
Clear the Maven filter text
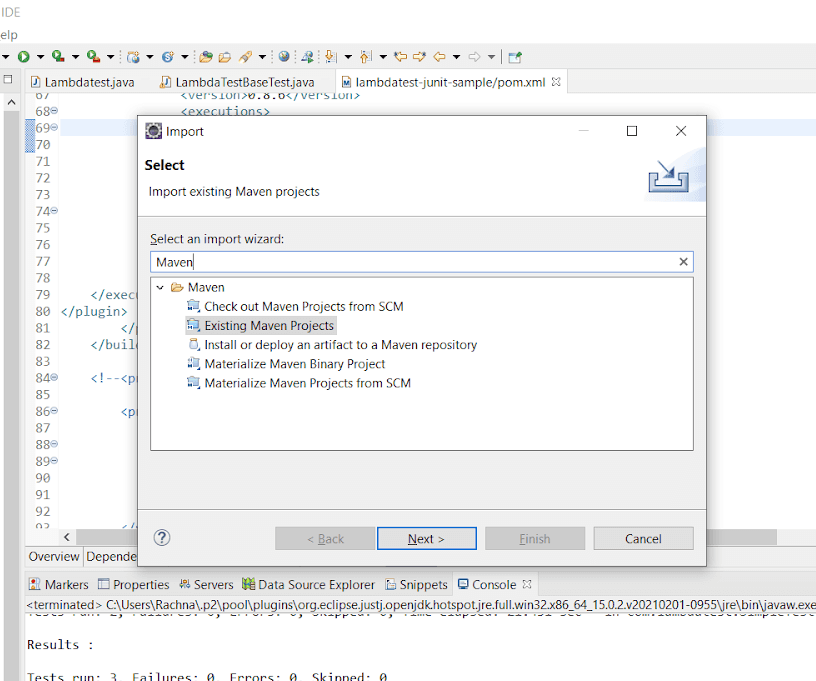pos(683,262)
